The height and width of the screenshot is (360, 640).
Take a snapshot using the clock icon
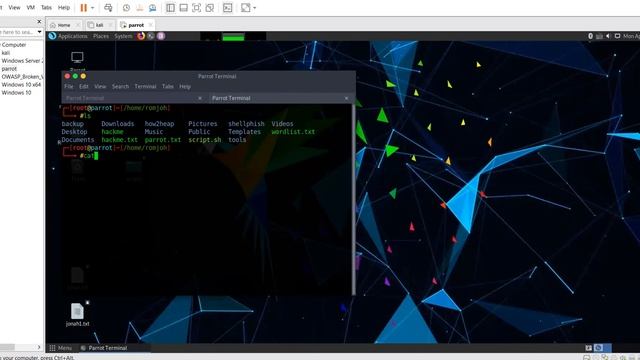[x=127, y=8]
